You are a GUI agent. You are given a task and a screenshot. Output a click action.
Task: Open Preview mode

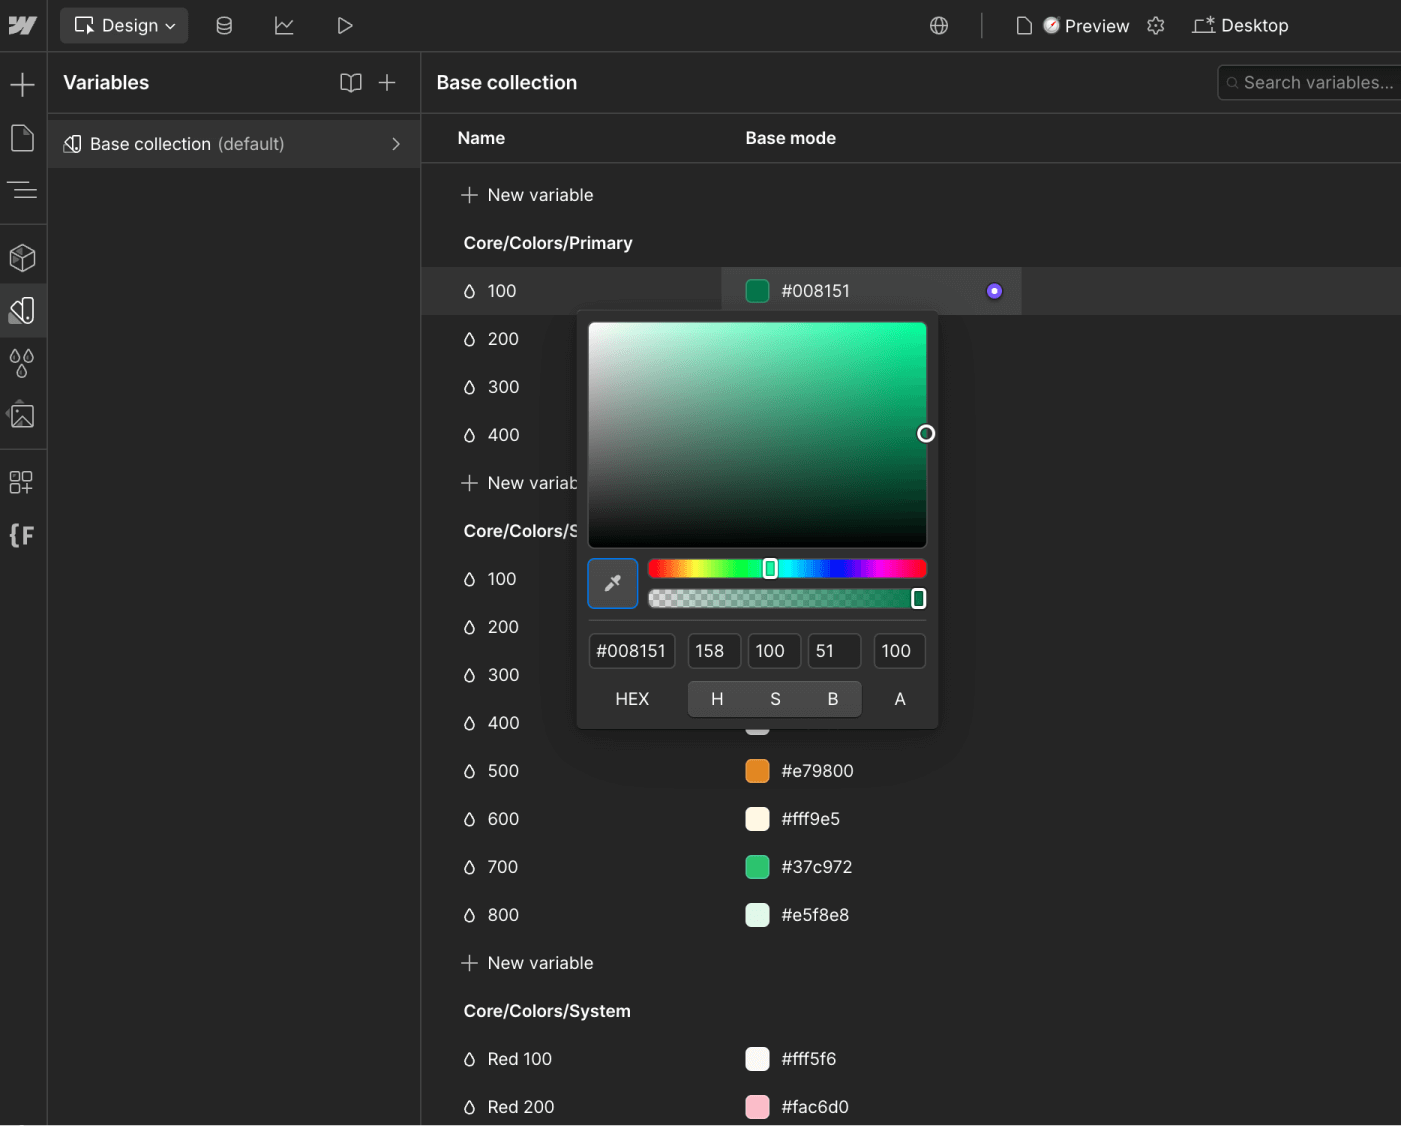[1086, 25]
